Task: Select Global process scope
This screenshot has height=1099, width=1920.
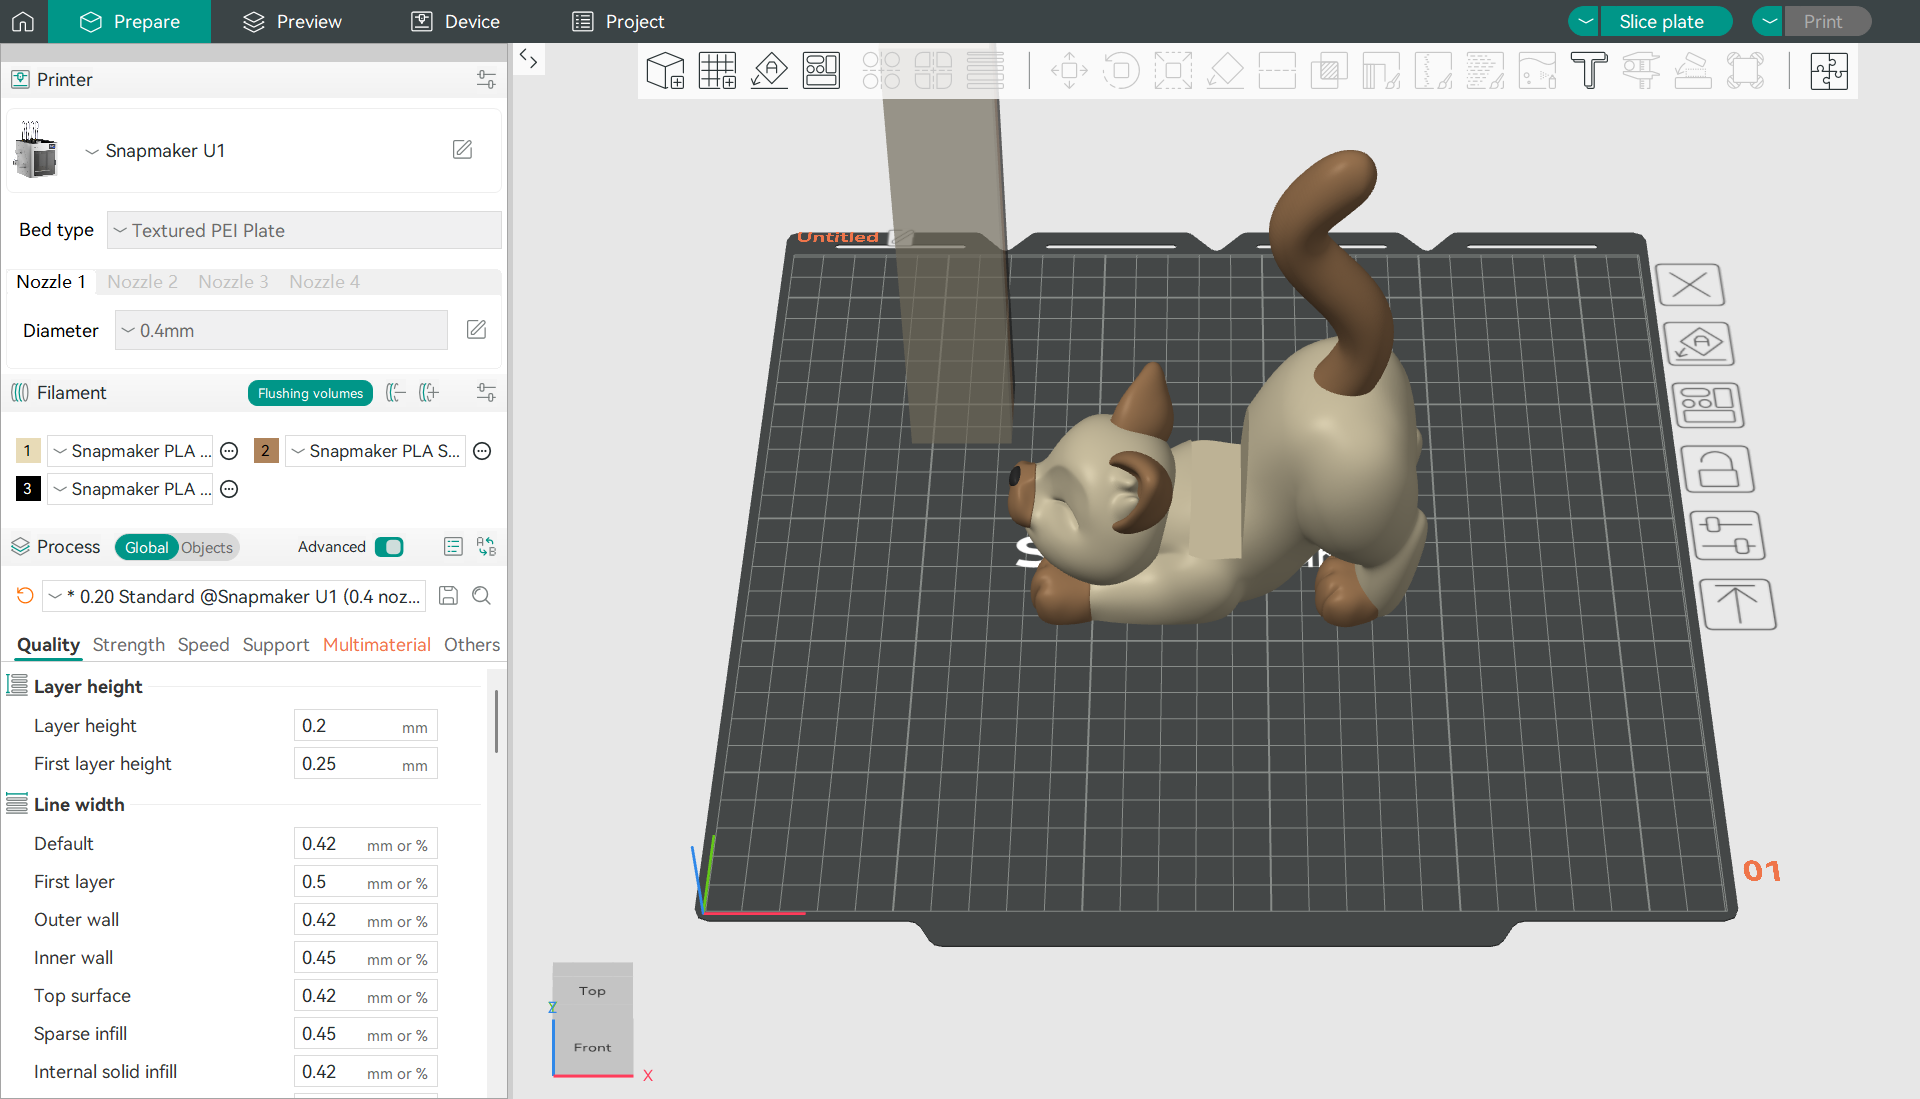Action: point(146,548)
